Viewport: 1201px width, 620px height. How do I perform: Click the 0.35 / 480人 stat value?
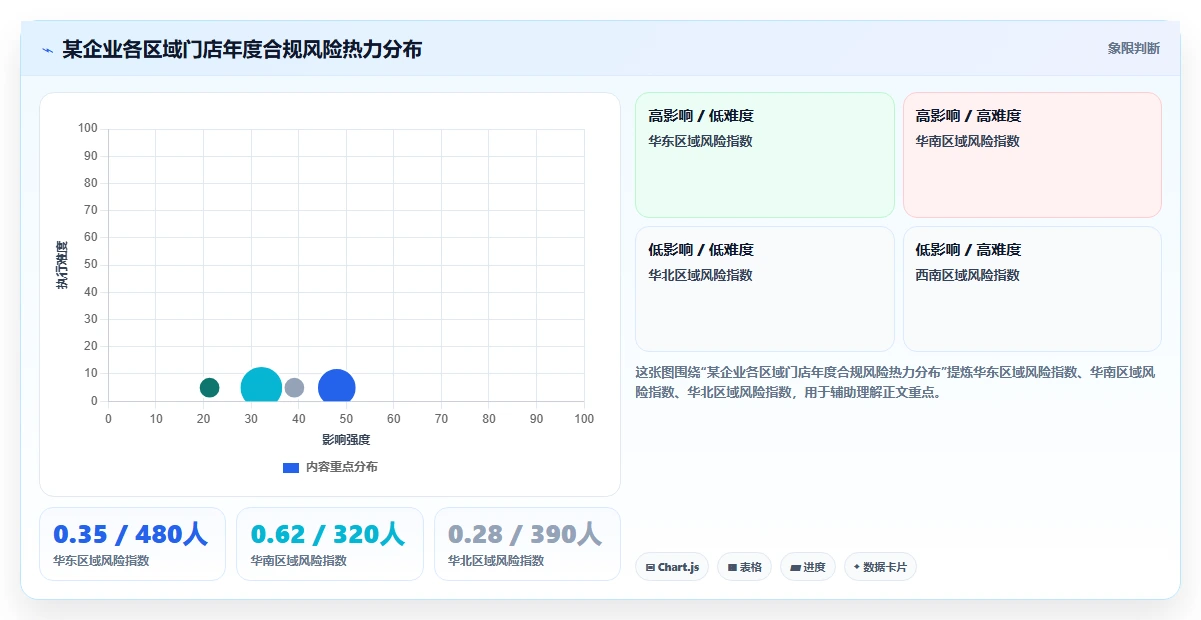(130, 534)
